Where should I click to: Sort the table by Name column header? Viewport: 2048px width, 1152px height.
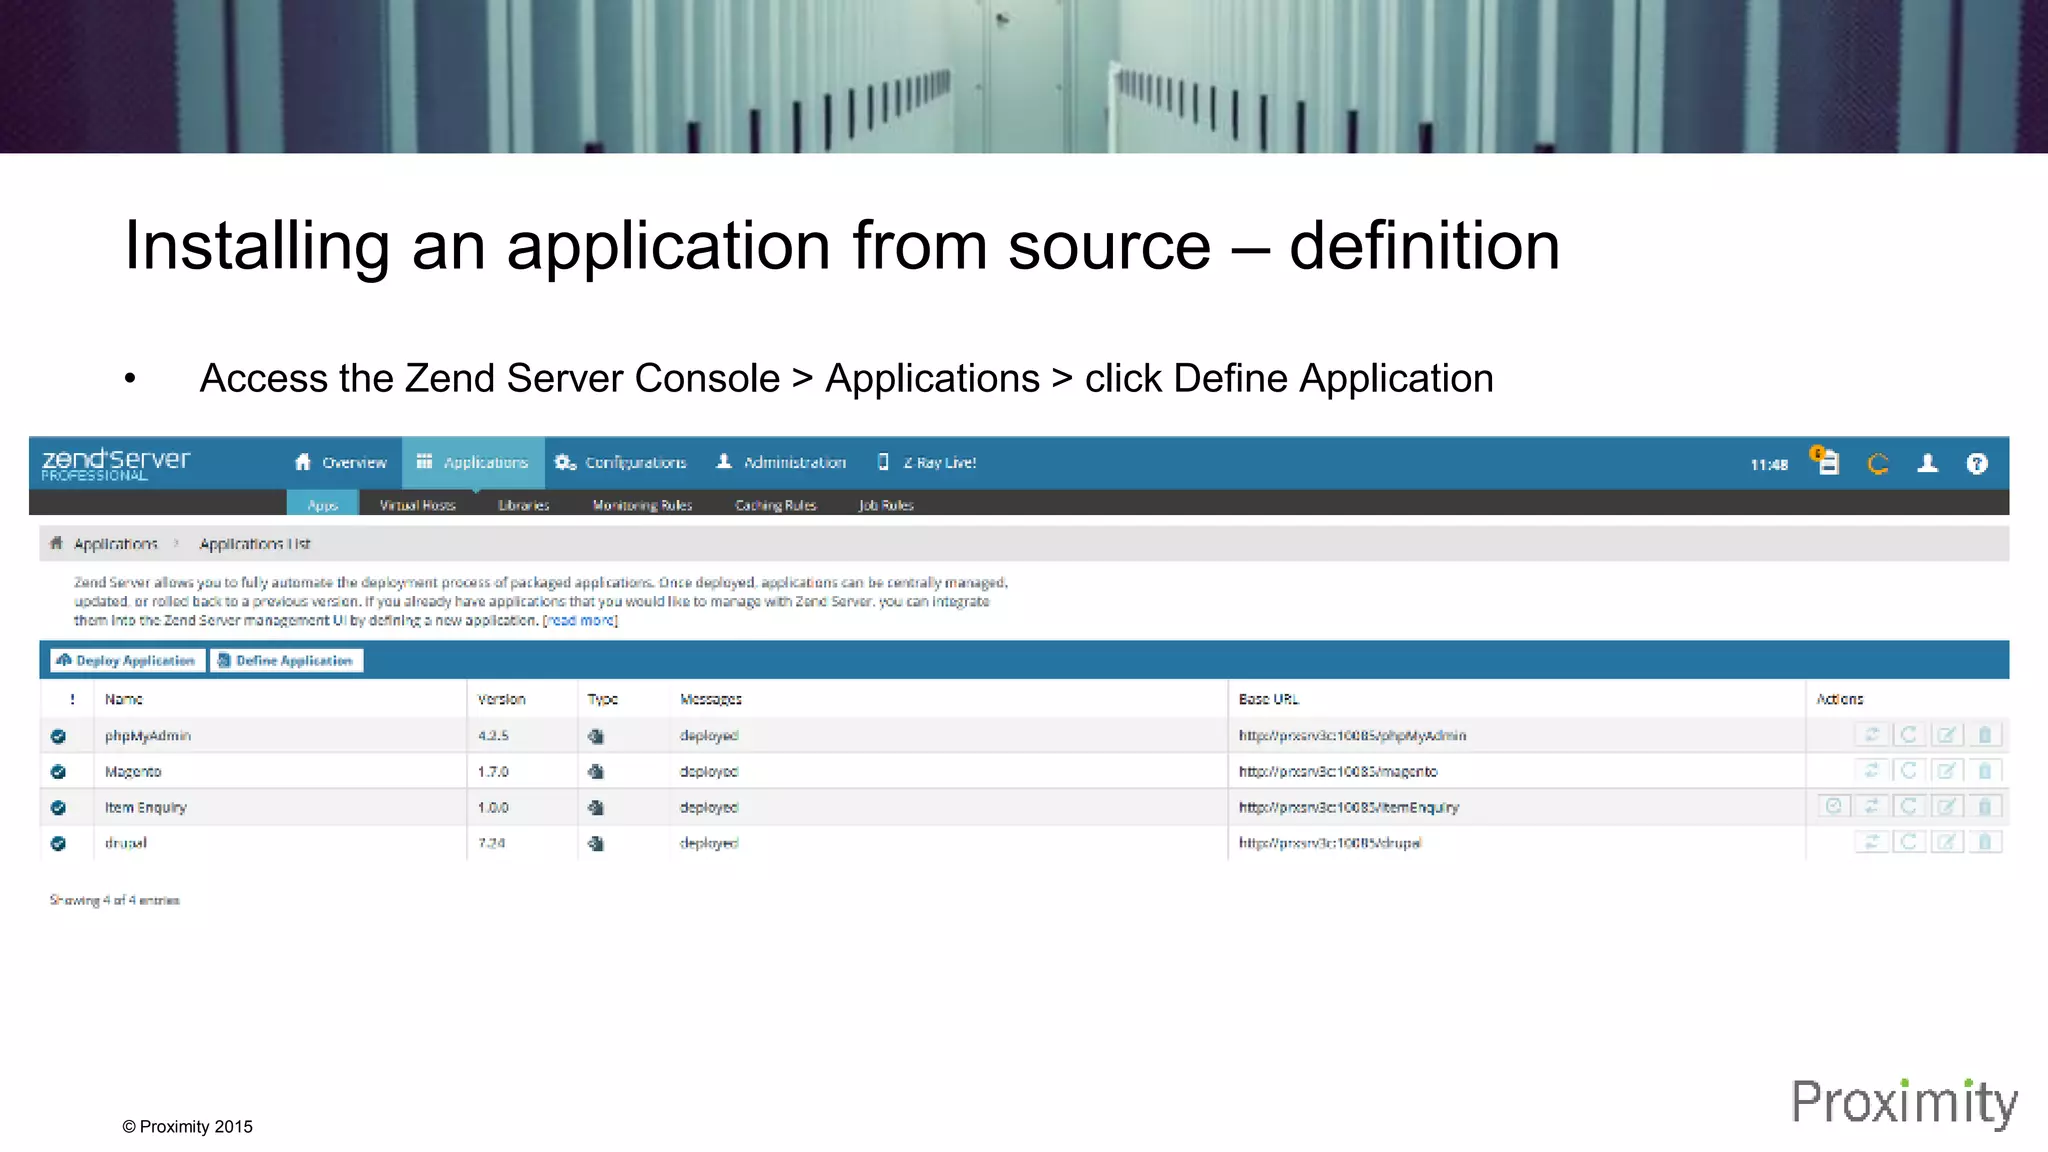(124, 699)
